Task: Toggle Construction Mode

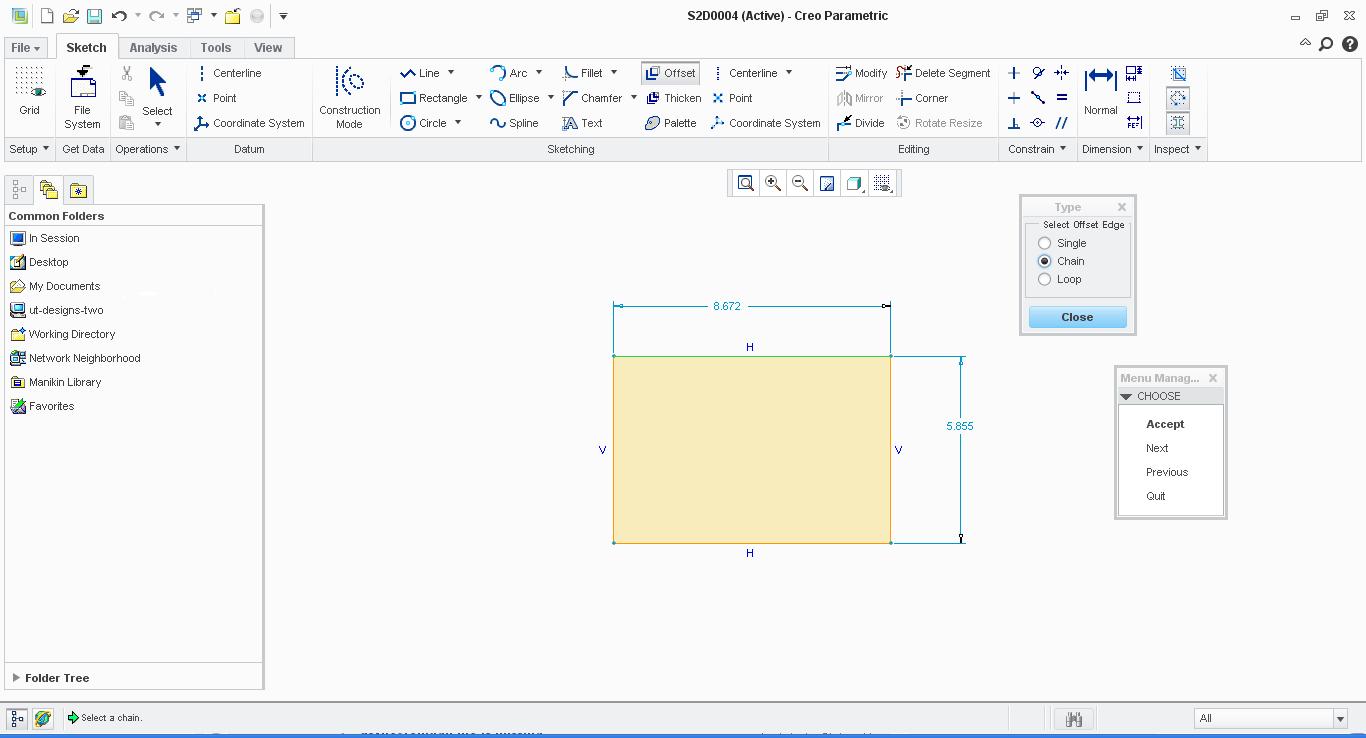Action: (350, 97)
